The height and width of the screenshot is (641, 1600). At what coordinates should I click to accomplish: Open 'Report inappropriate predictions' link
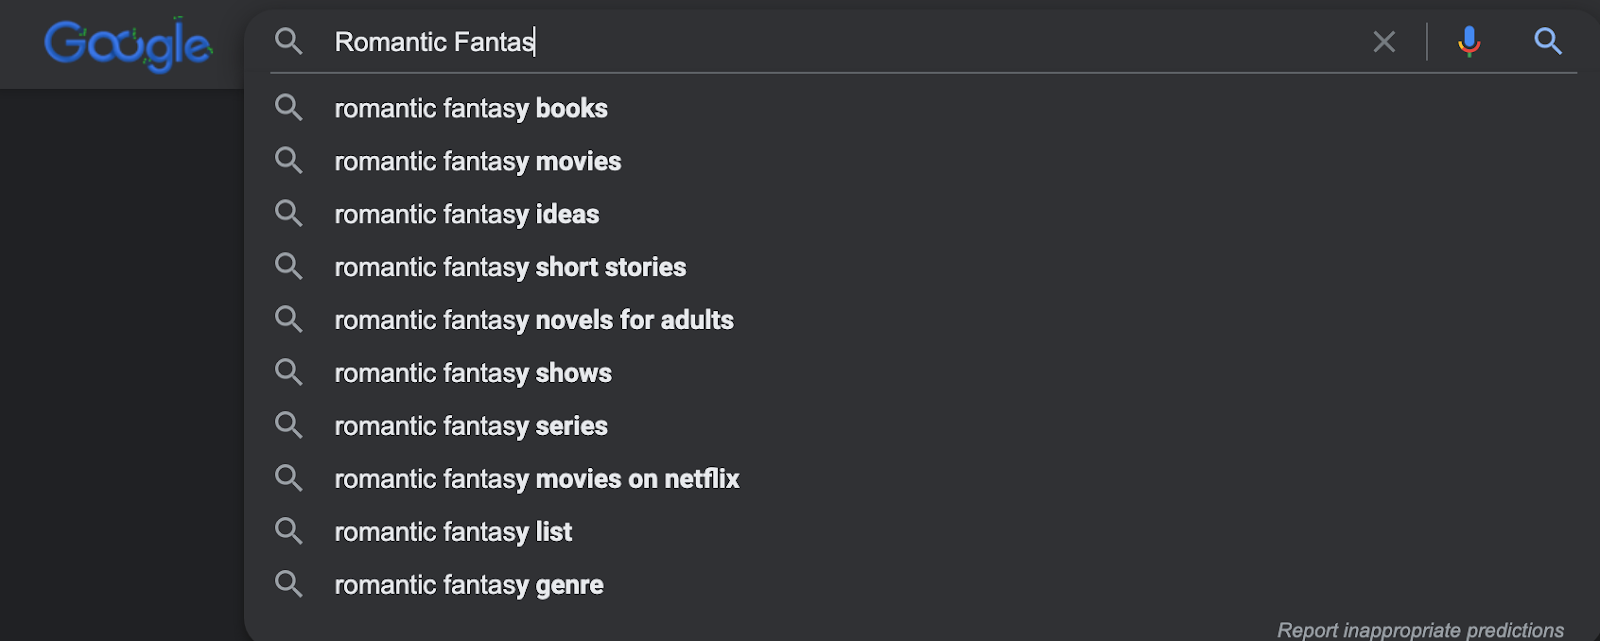[x=1420, y=630]
